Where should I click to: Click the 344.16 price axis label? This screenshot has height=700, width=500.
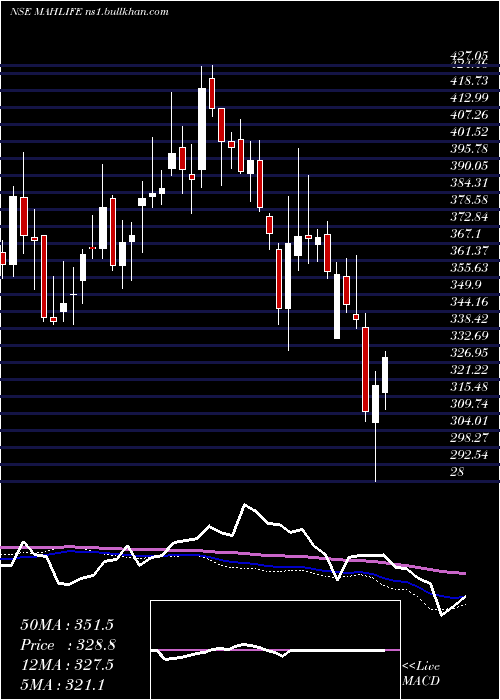point(469,301)
